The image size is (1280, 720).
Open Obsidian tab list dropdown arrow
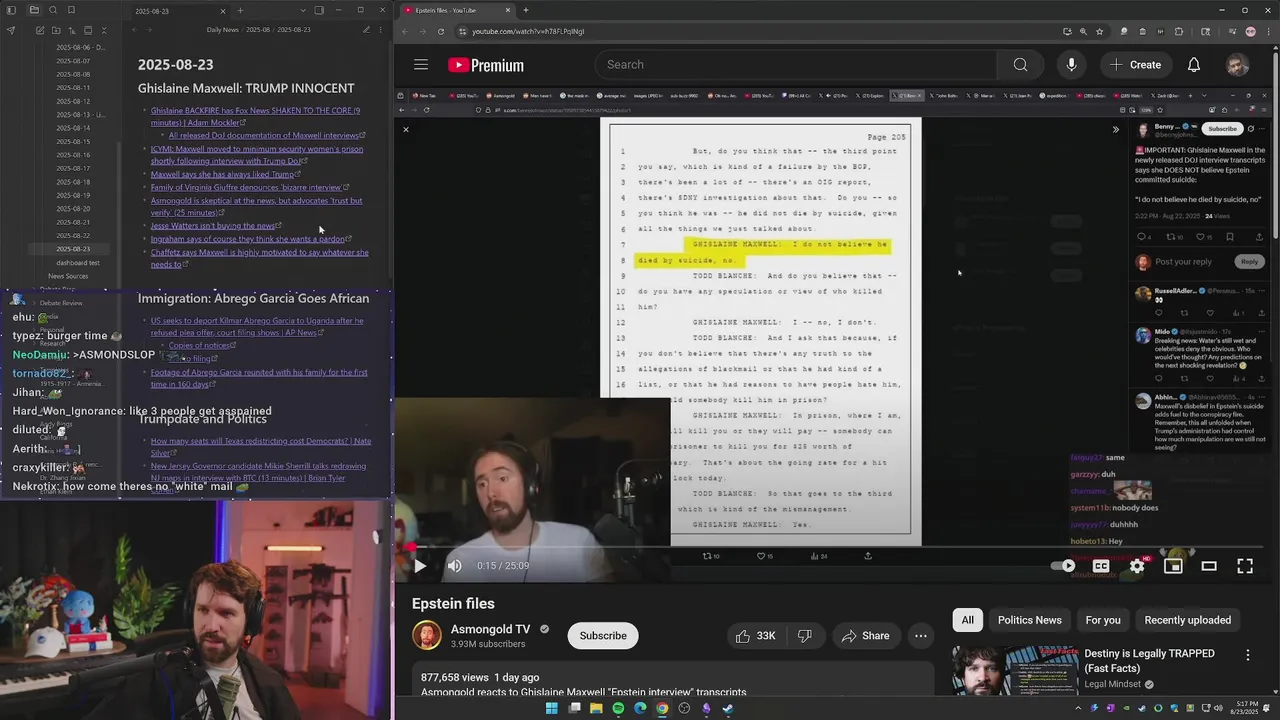302,10
